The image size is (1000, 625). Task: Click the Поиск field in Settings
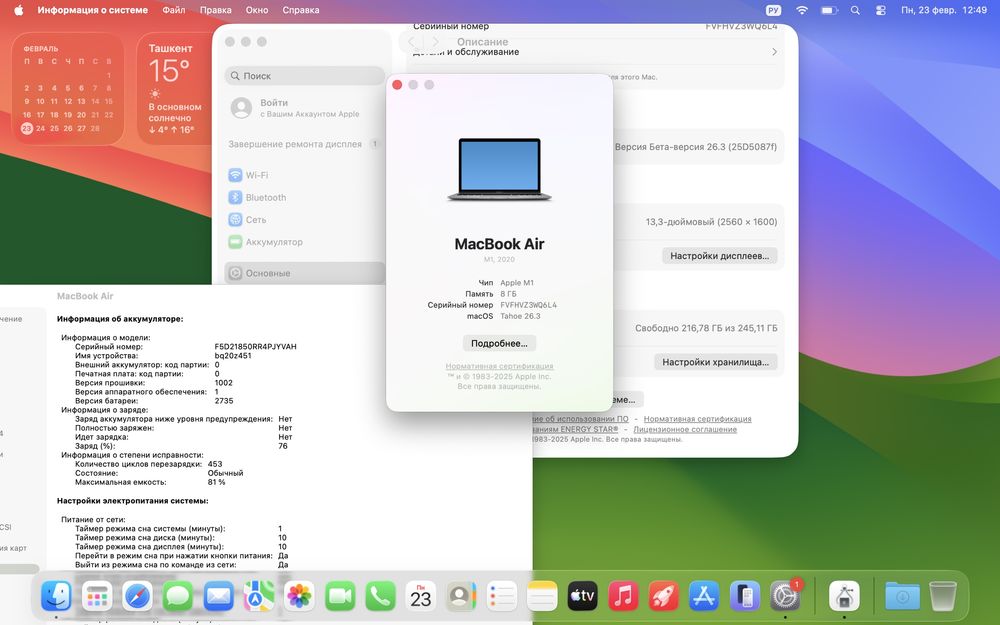click(305, 75)
